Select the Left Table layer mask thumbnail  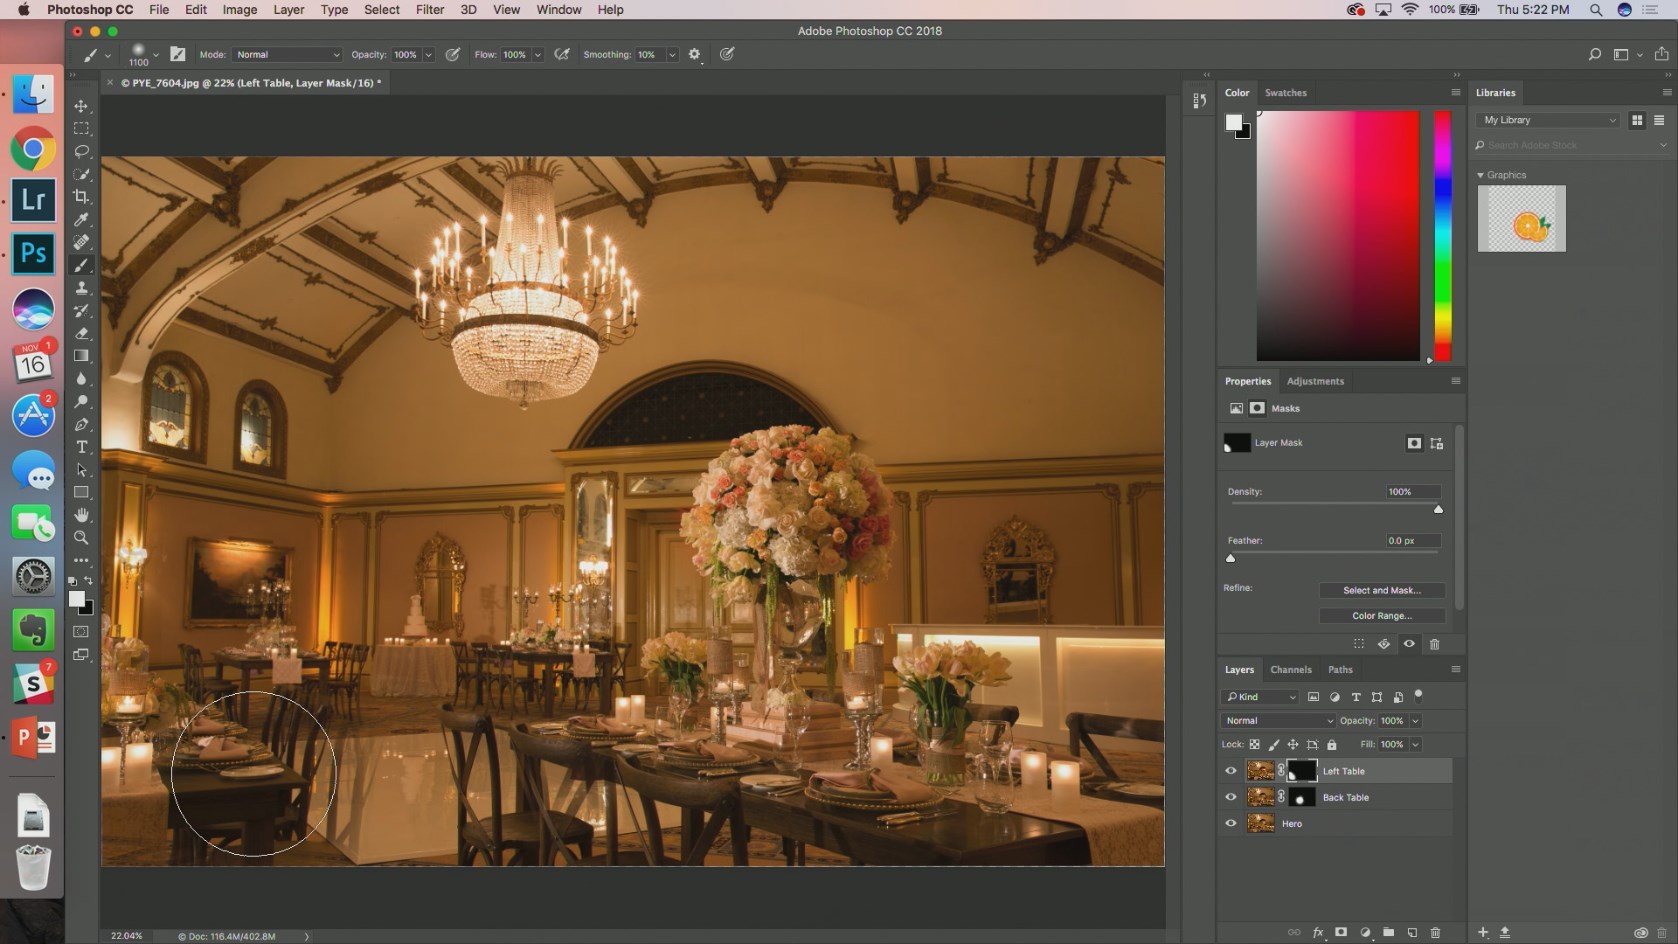coord(1301,771)
